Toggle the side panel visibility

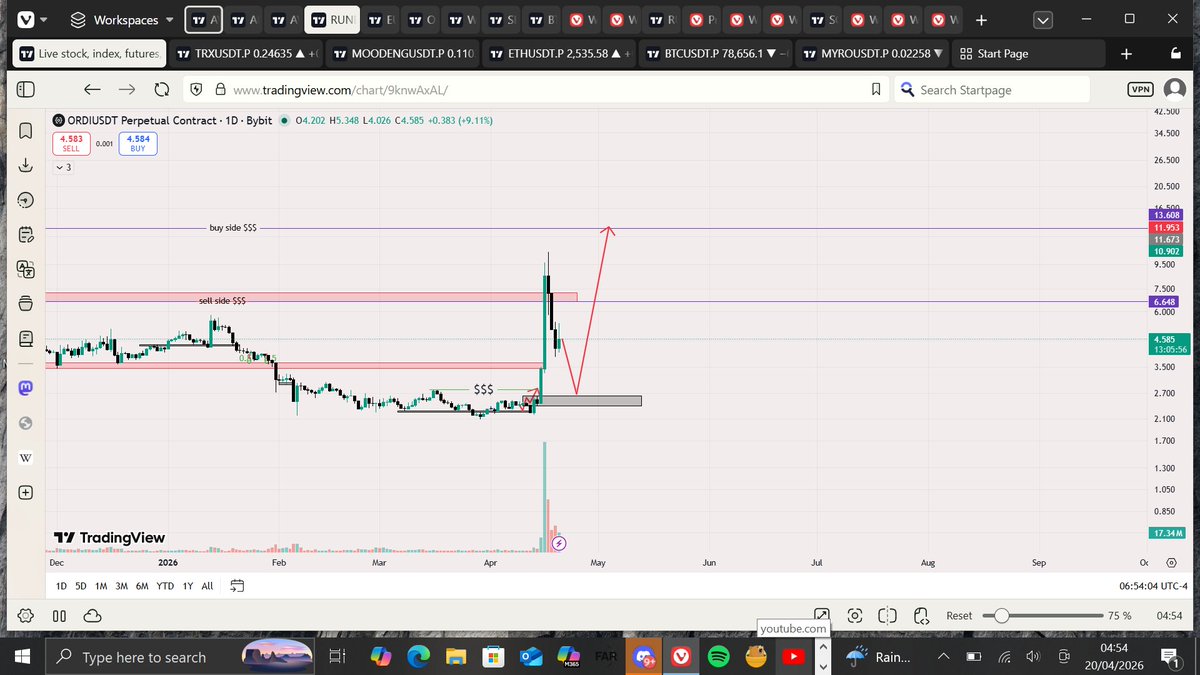26,89
